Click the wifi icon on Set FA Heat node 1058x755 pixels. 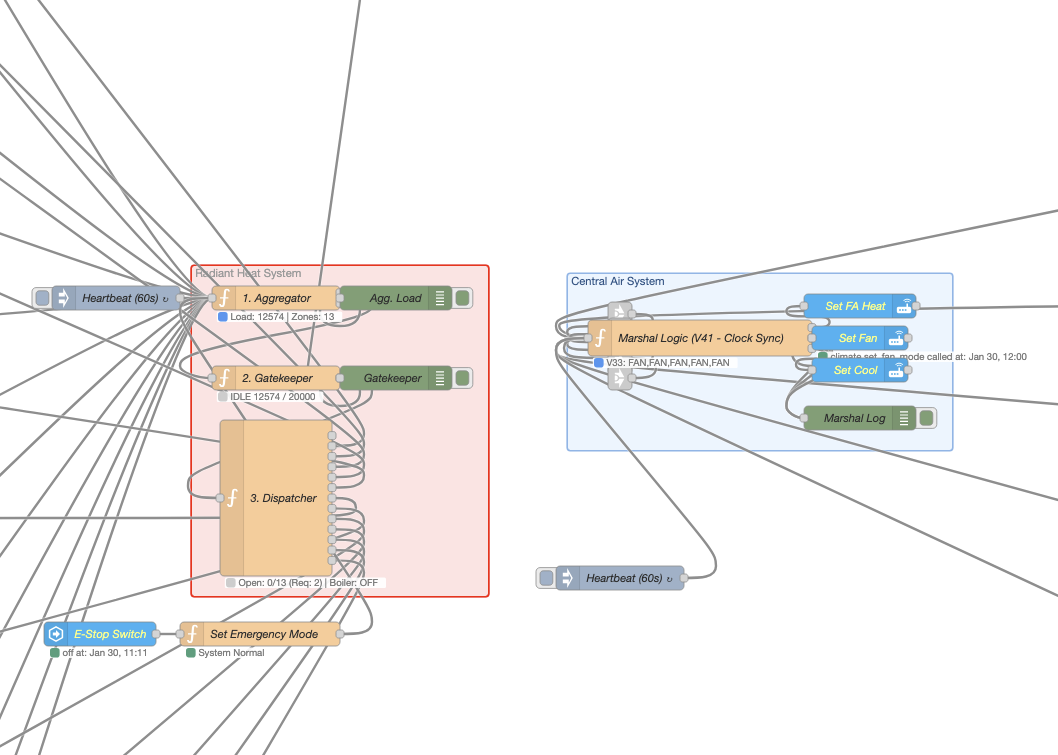(903, 306)
